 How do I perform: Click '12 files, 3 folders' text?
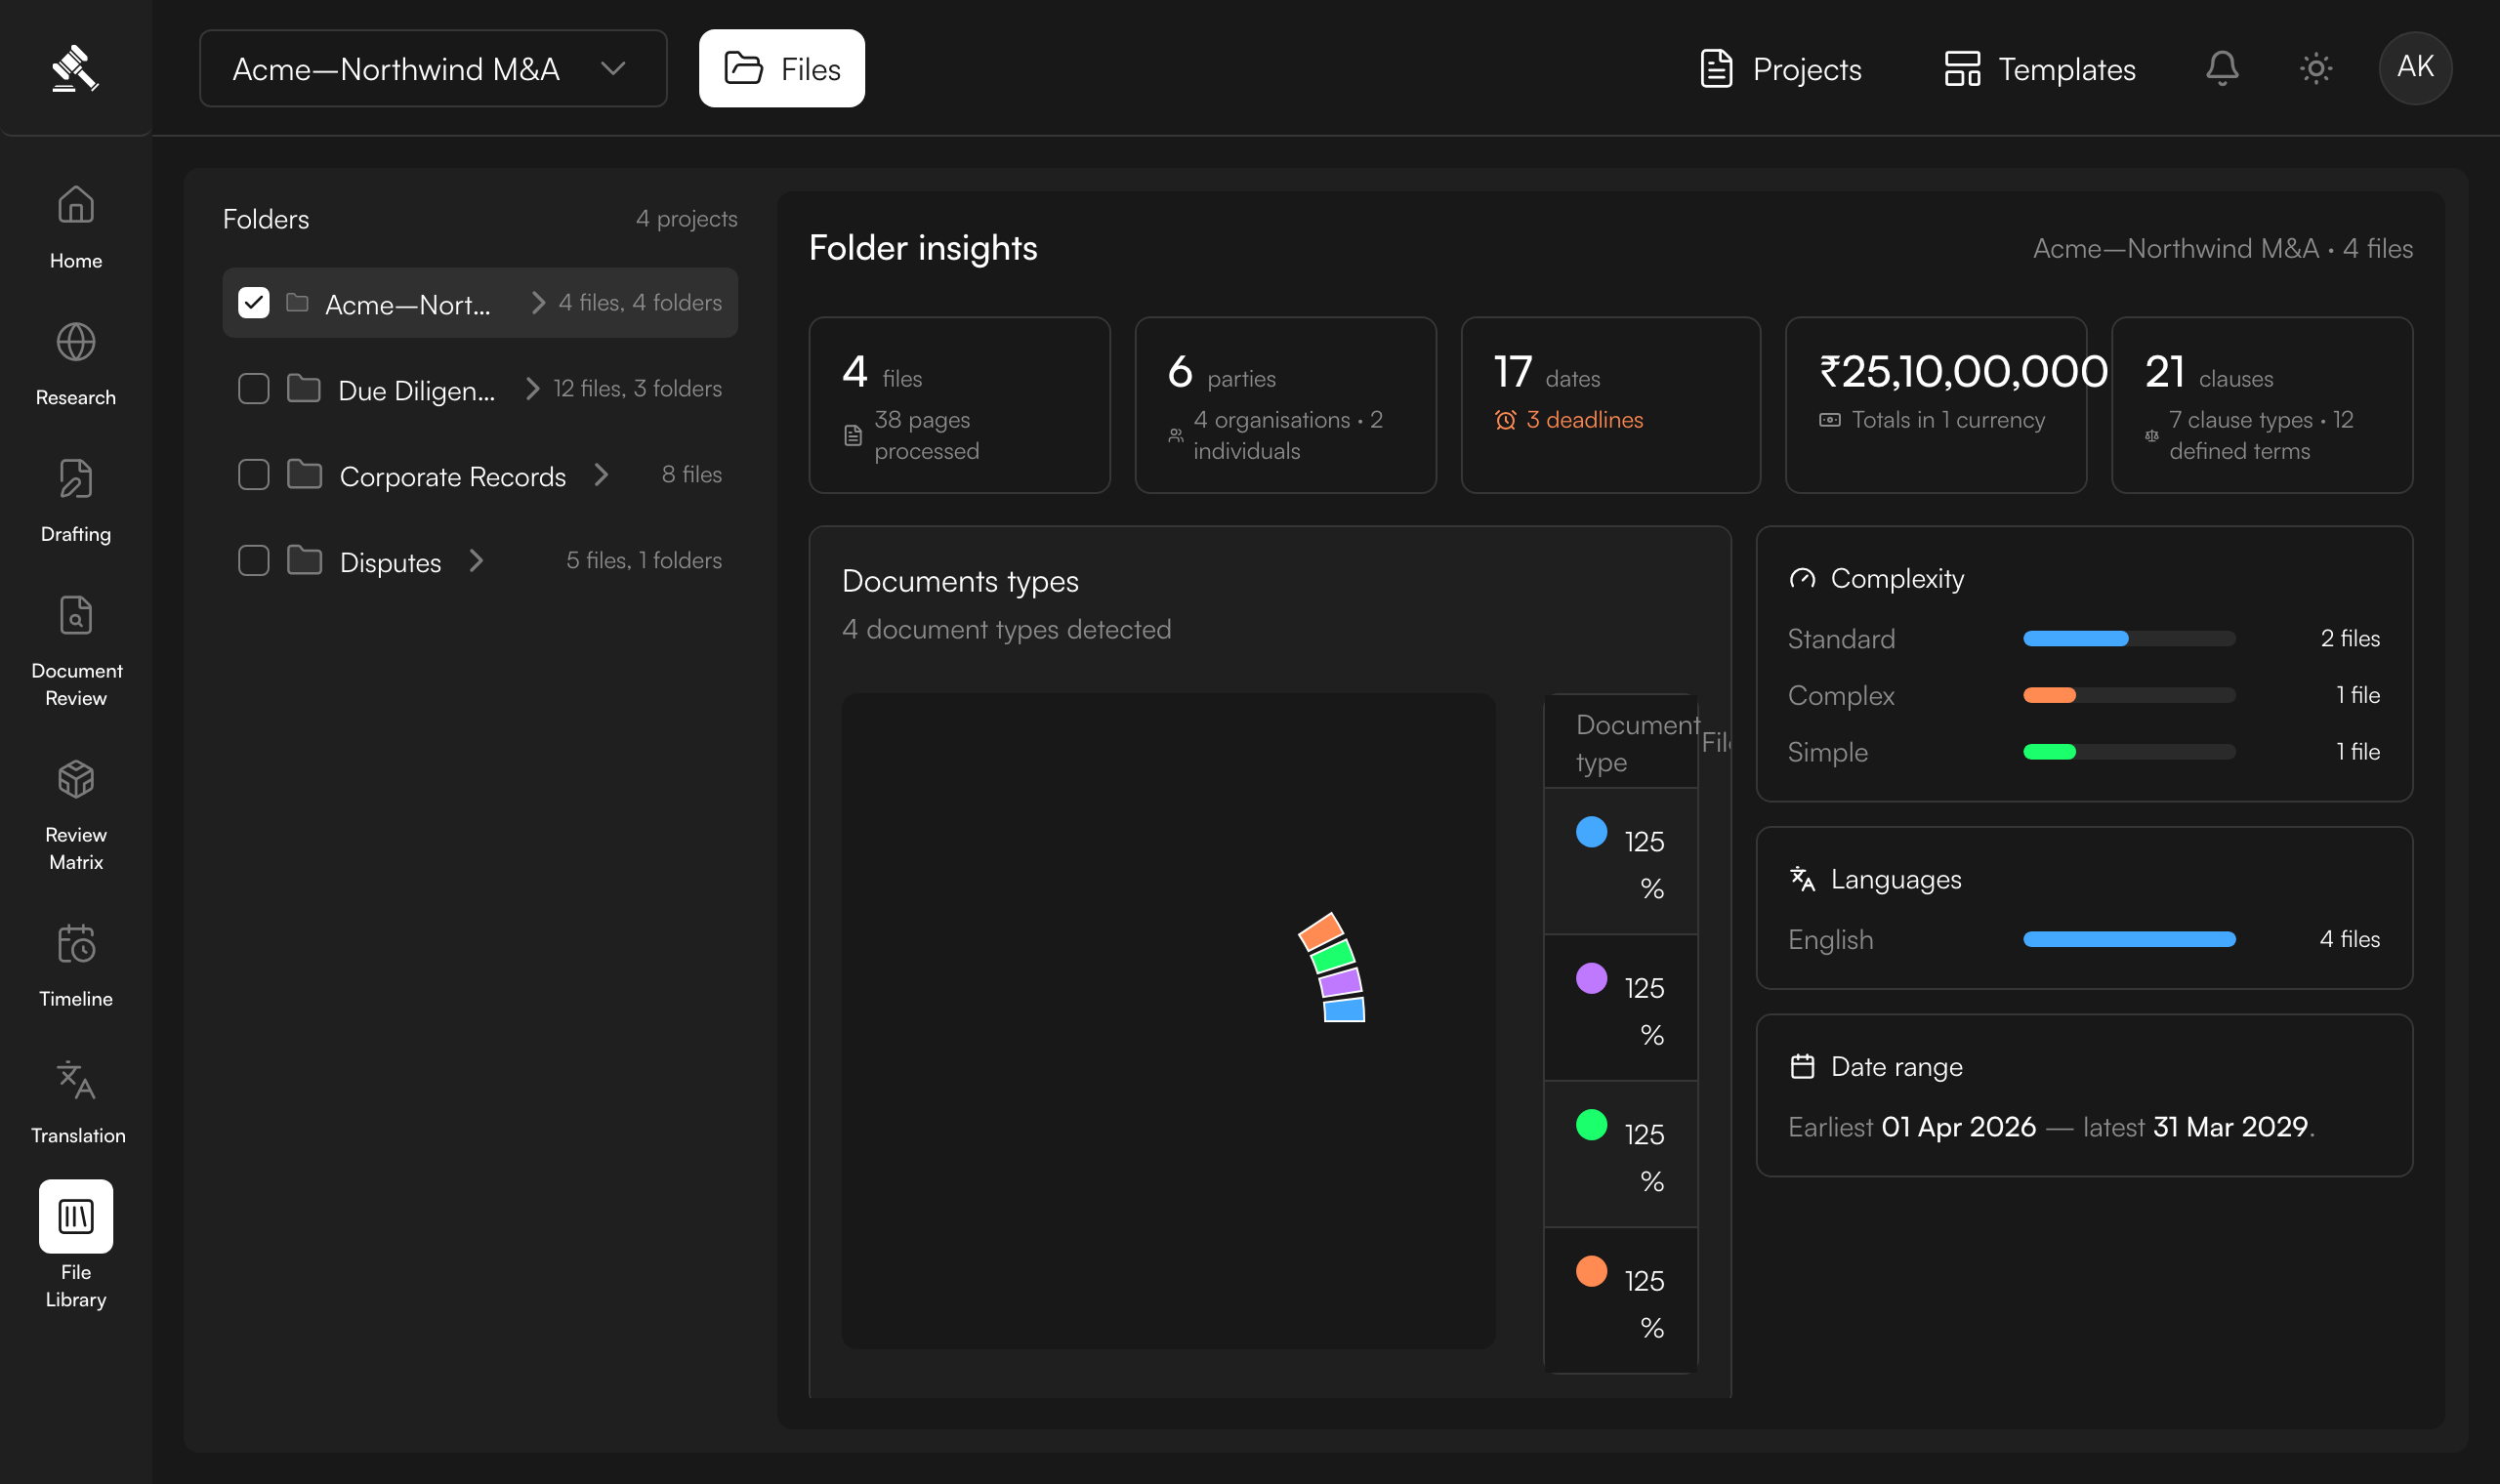pos(638,388)
